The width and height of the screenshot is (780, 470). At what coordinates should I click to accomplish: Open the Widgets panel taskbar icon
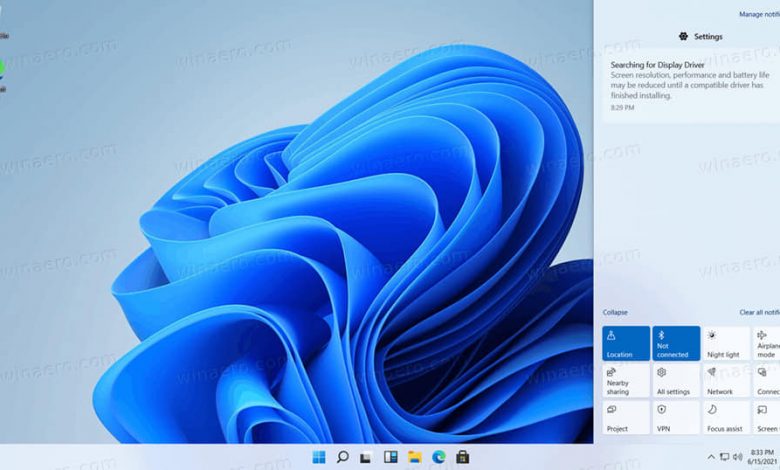coord(390,457)
